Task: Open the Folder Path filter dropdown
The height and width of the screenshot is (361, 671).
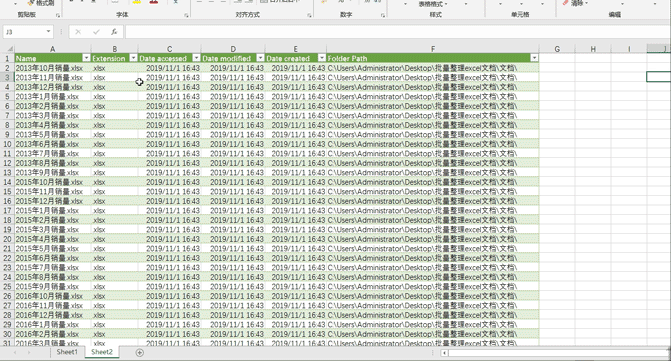Action: [534, 58]
